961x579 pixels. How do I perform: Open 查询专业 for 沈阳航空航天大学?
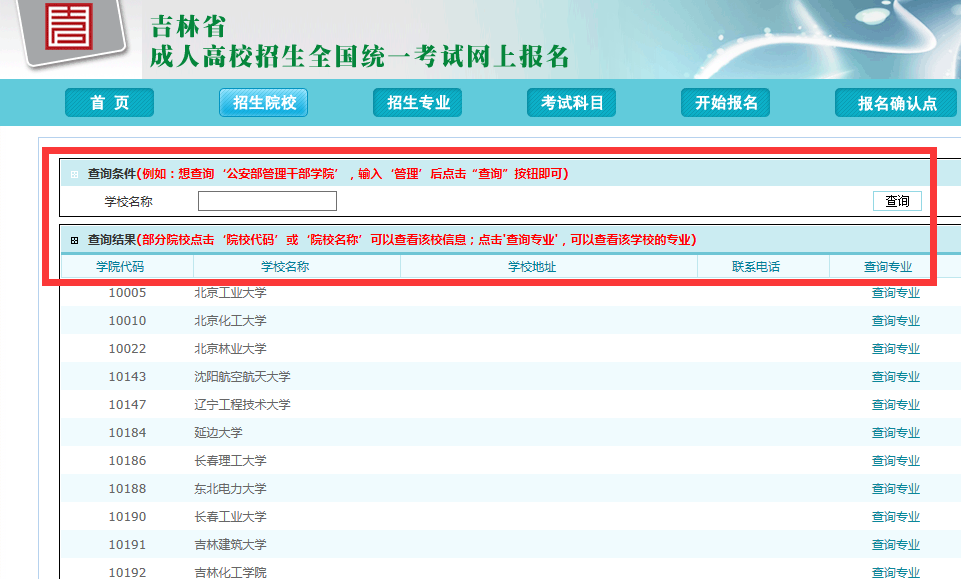click(x=896, y=377)
